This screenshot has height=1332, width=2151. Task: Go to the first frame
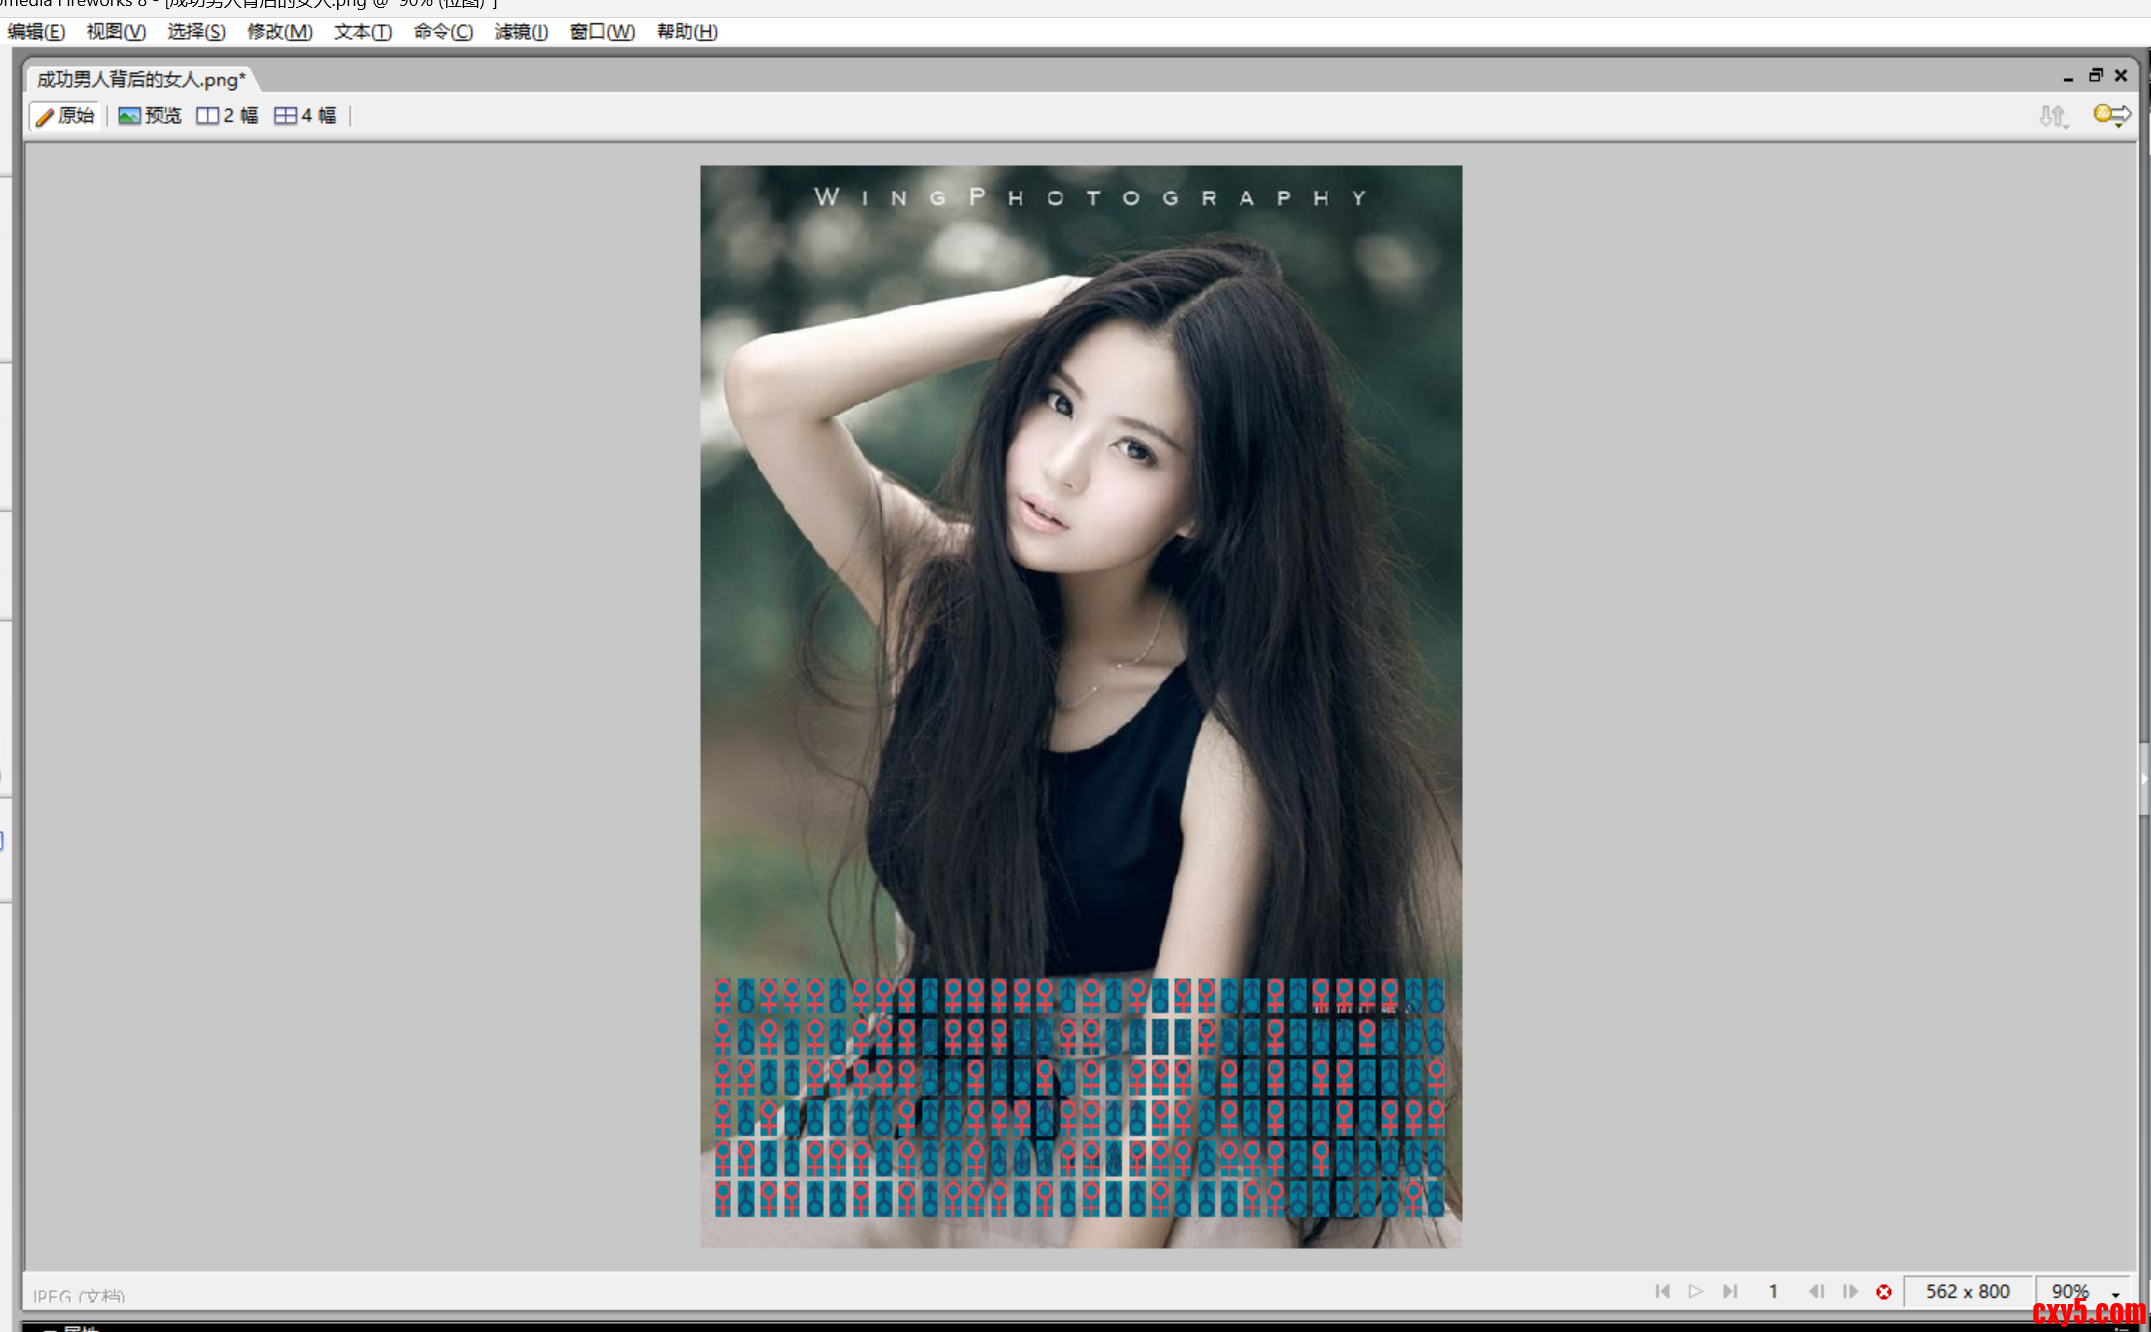pos(1662,1291)
